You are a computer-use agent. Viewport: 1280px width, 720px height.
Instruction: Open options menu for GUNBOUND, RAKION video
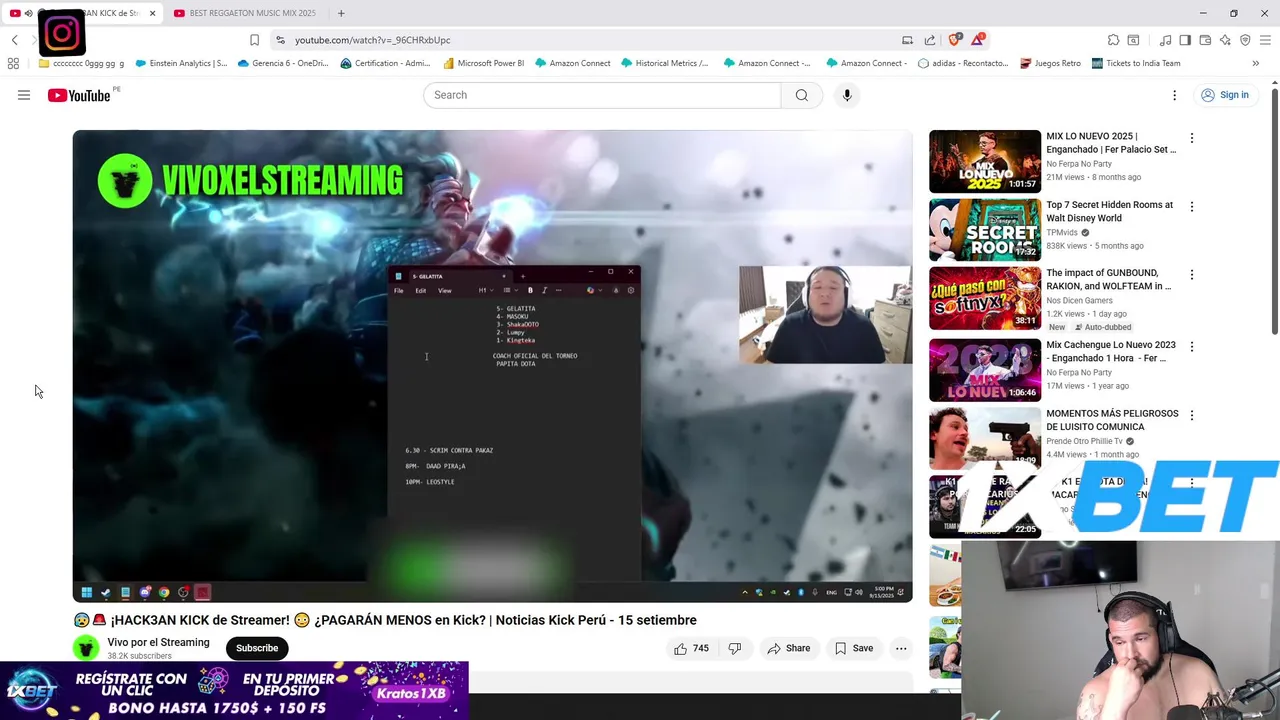(x=1191, y=274)
